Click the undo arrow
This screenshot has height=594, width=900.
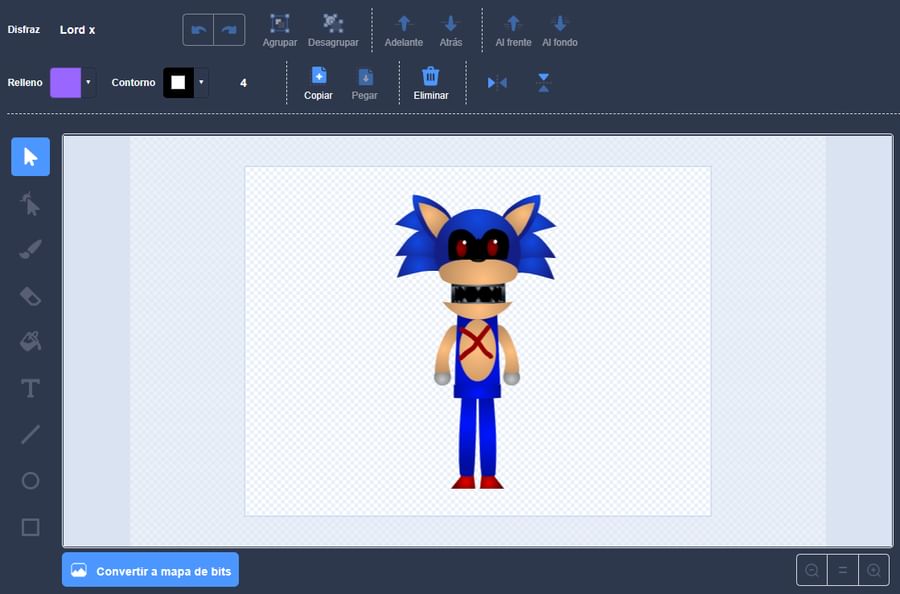198,29
